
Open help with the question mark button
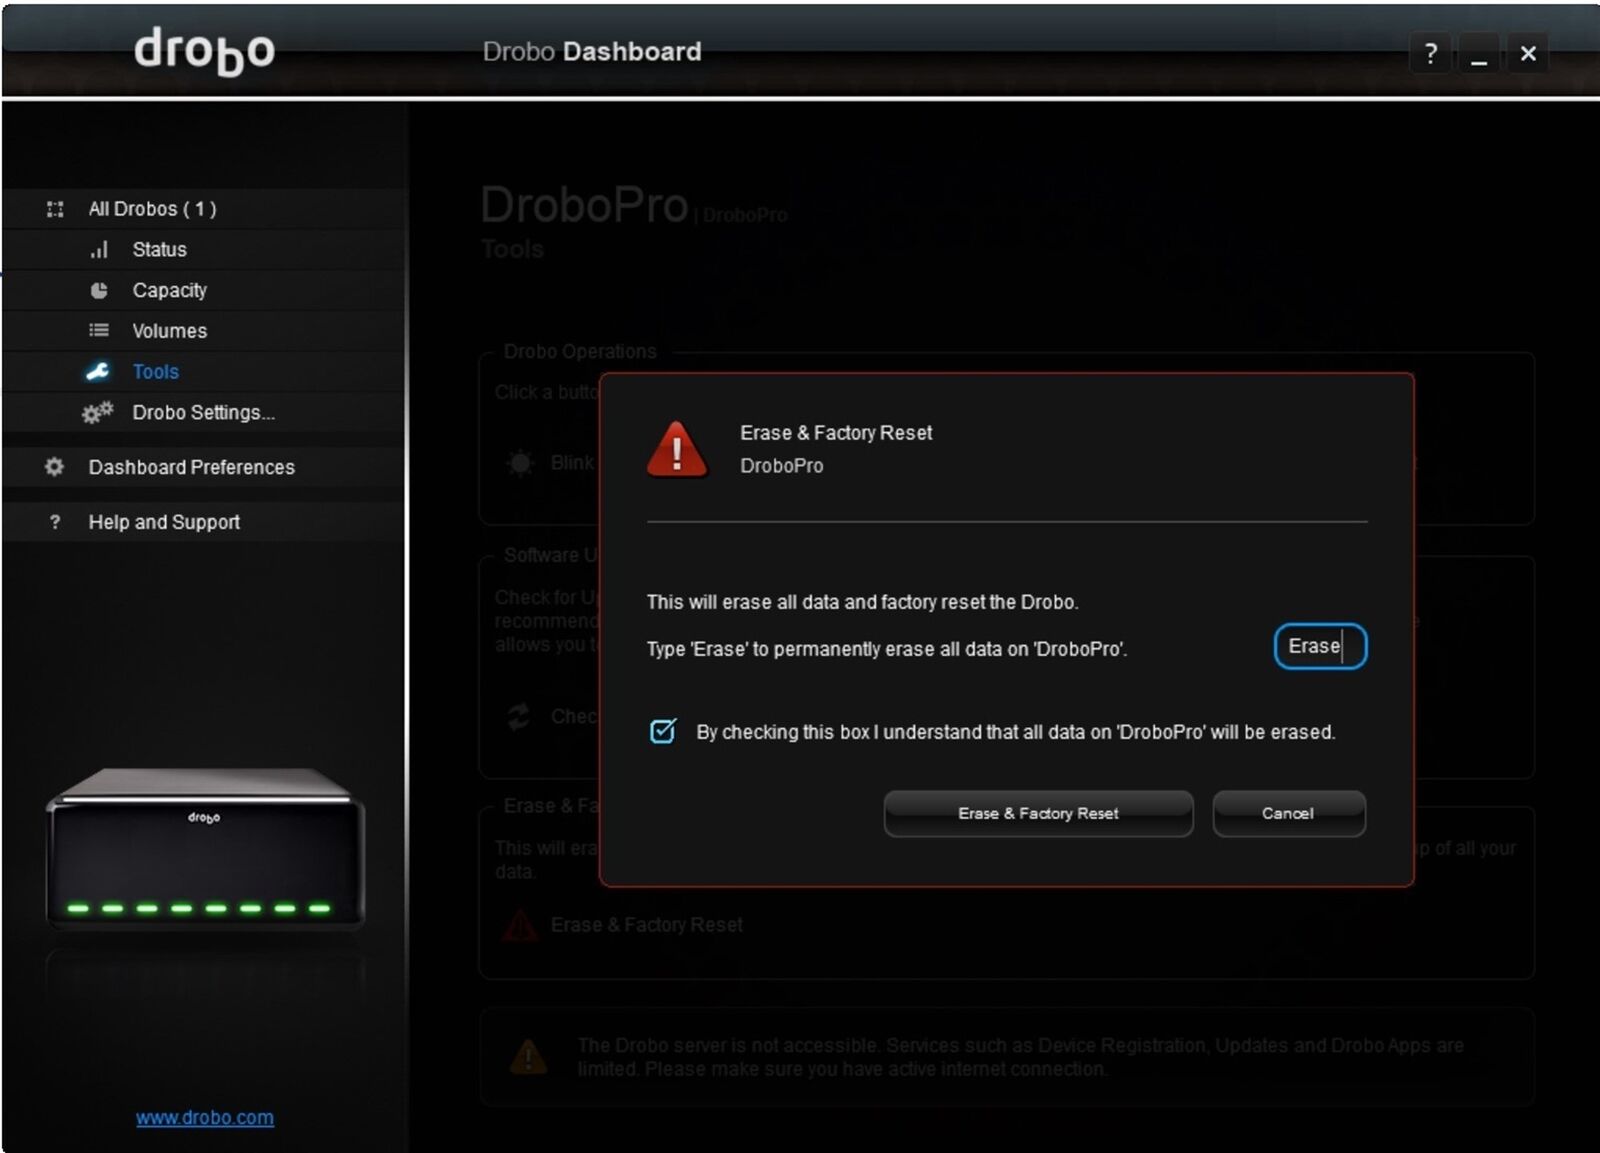(x=1430, y=53)
